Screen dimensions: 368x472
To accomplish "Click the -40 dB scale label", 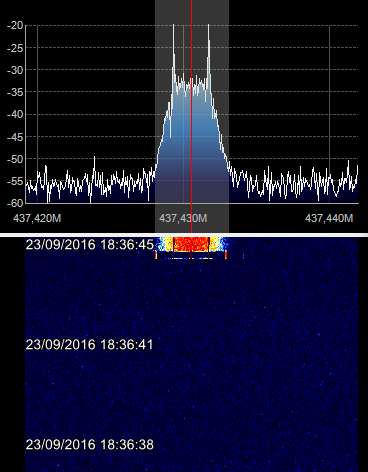I will point(15,114).
